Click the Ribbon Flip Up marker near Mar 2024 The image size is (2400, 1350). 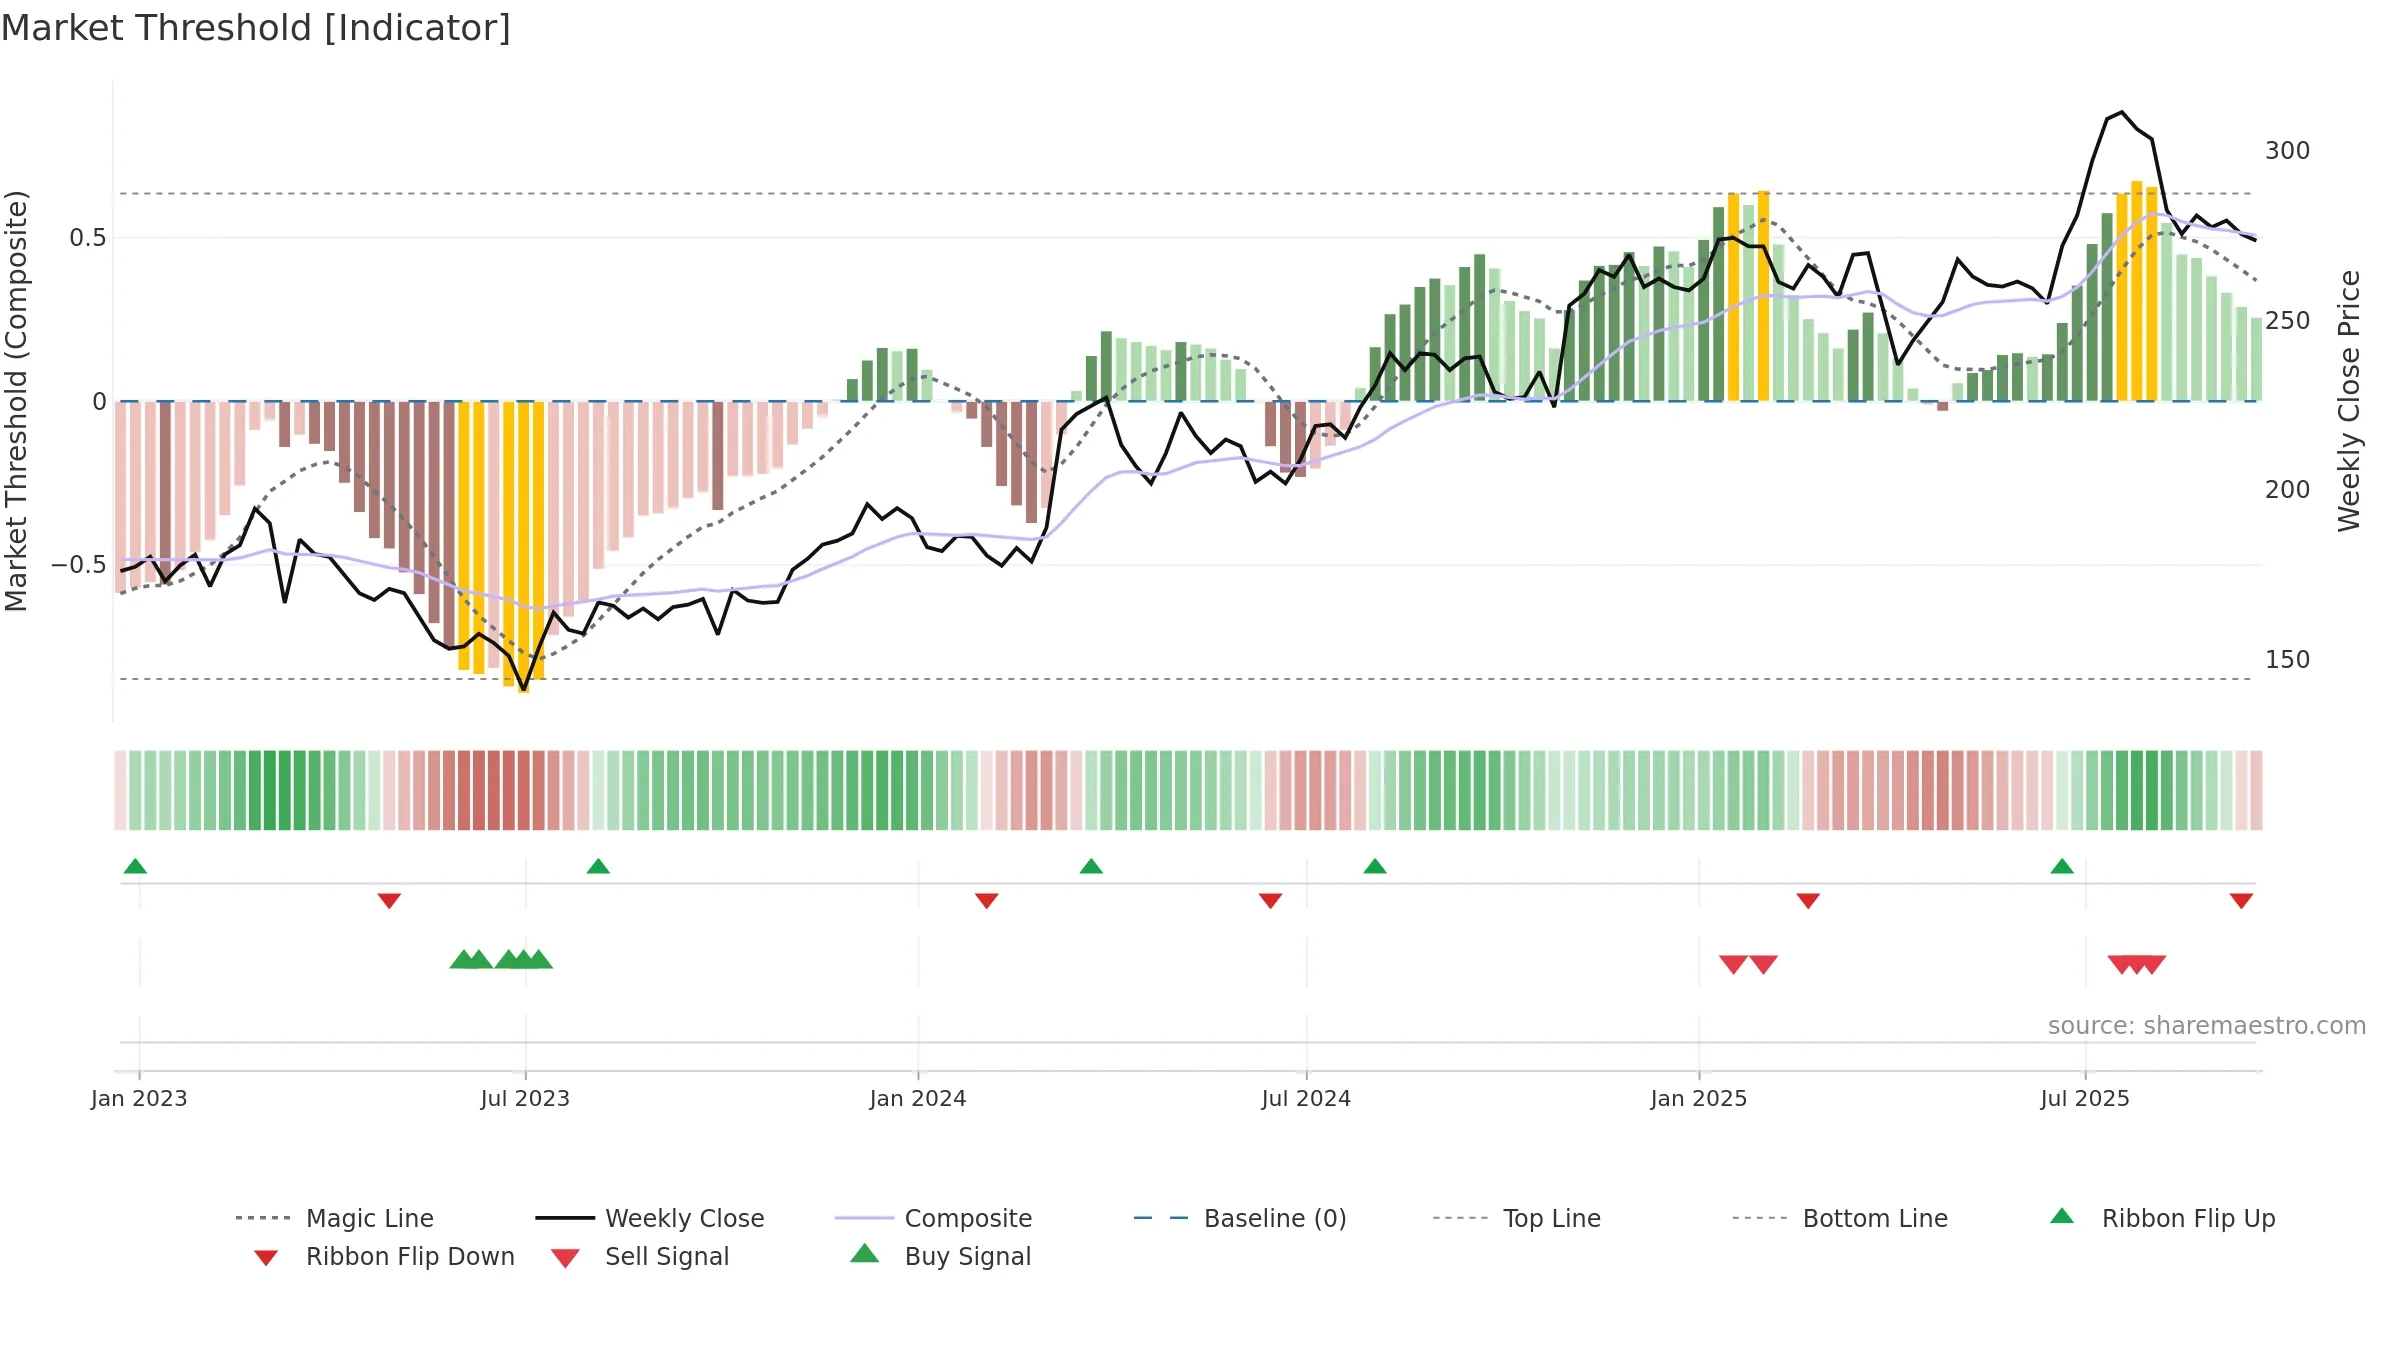(1091, 866)
